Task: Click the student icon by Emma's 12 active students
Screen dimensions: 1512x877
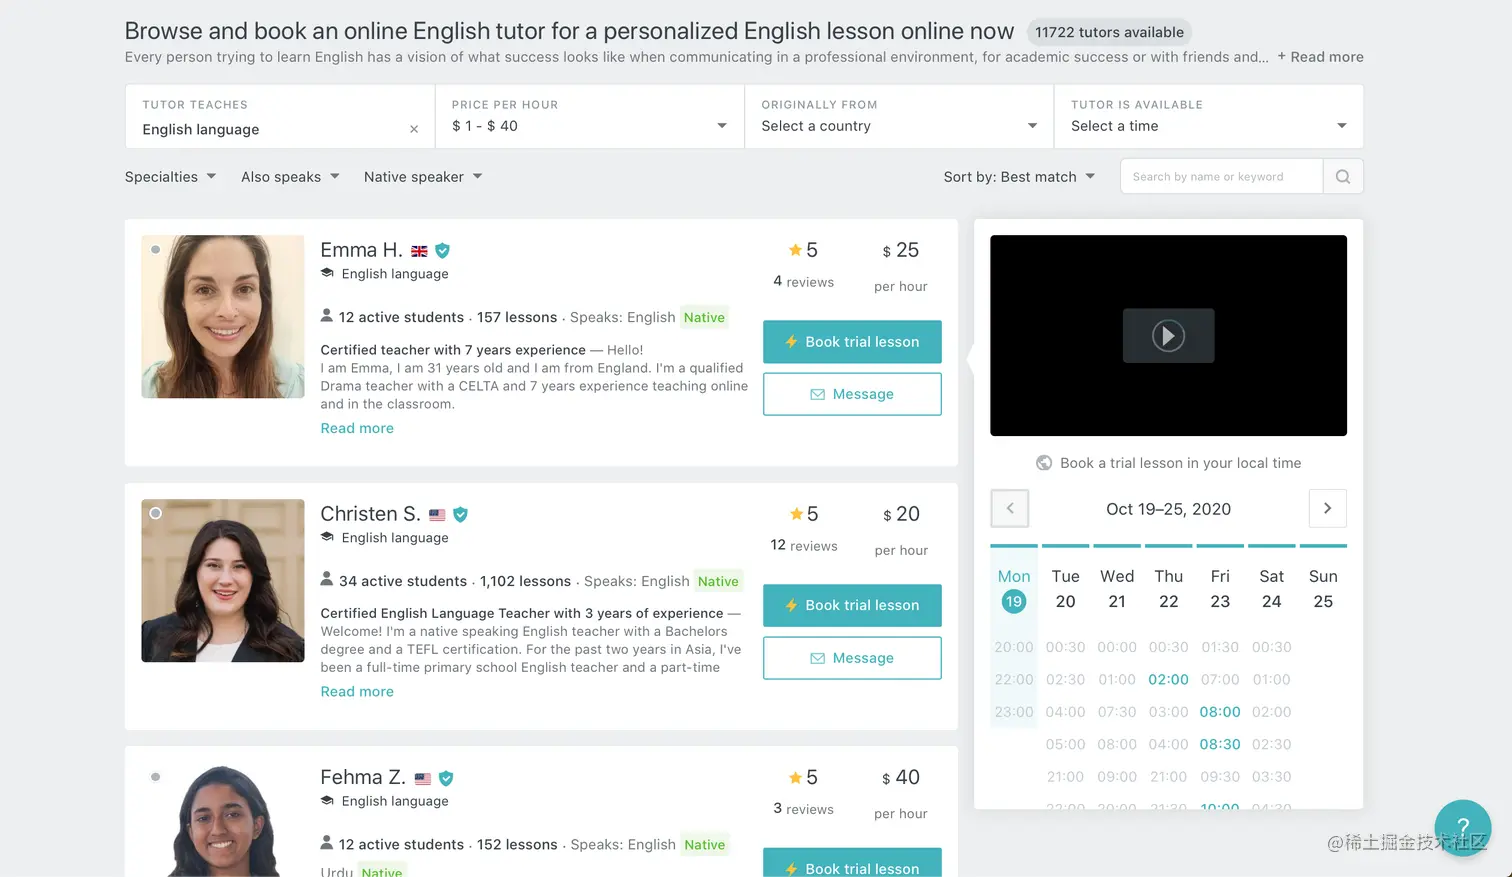Action: point(326,316)
